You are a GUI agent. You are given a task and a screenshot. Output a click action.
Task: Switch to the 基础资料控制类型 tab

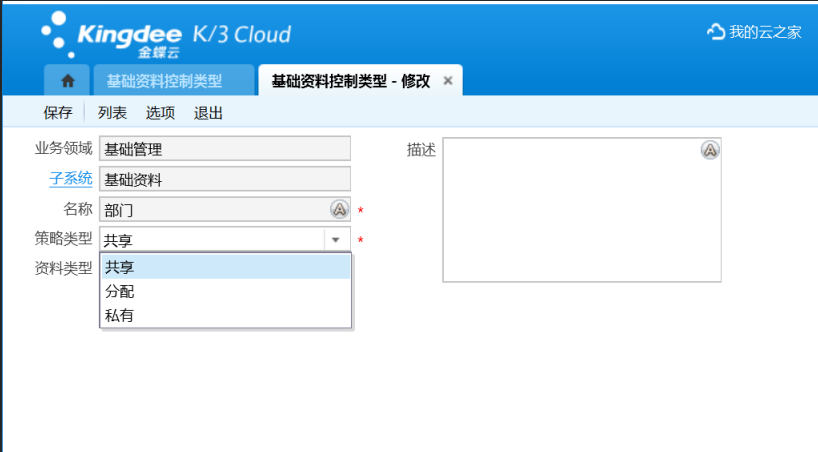click(164, 81)
